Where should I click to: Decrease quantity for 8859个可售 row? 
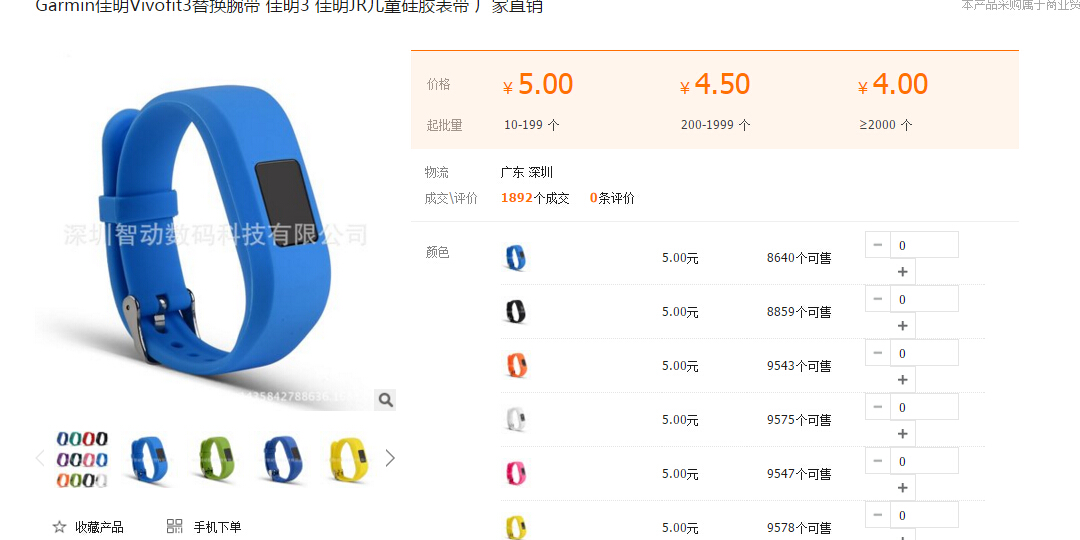(x=878, y=298)
